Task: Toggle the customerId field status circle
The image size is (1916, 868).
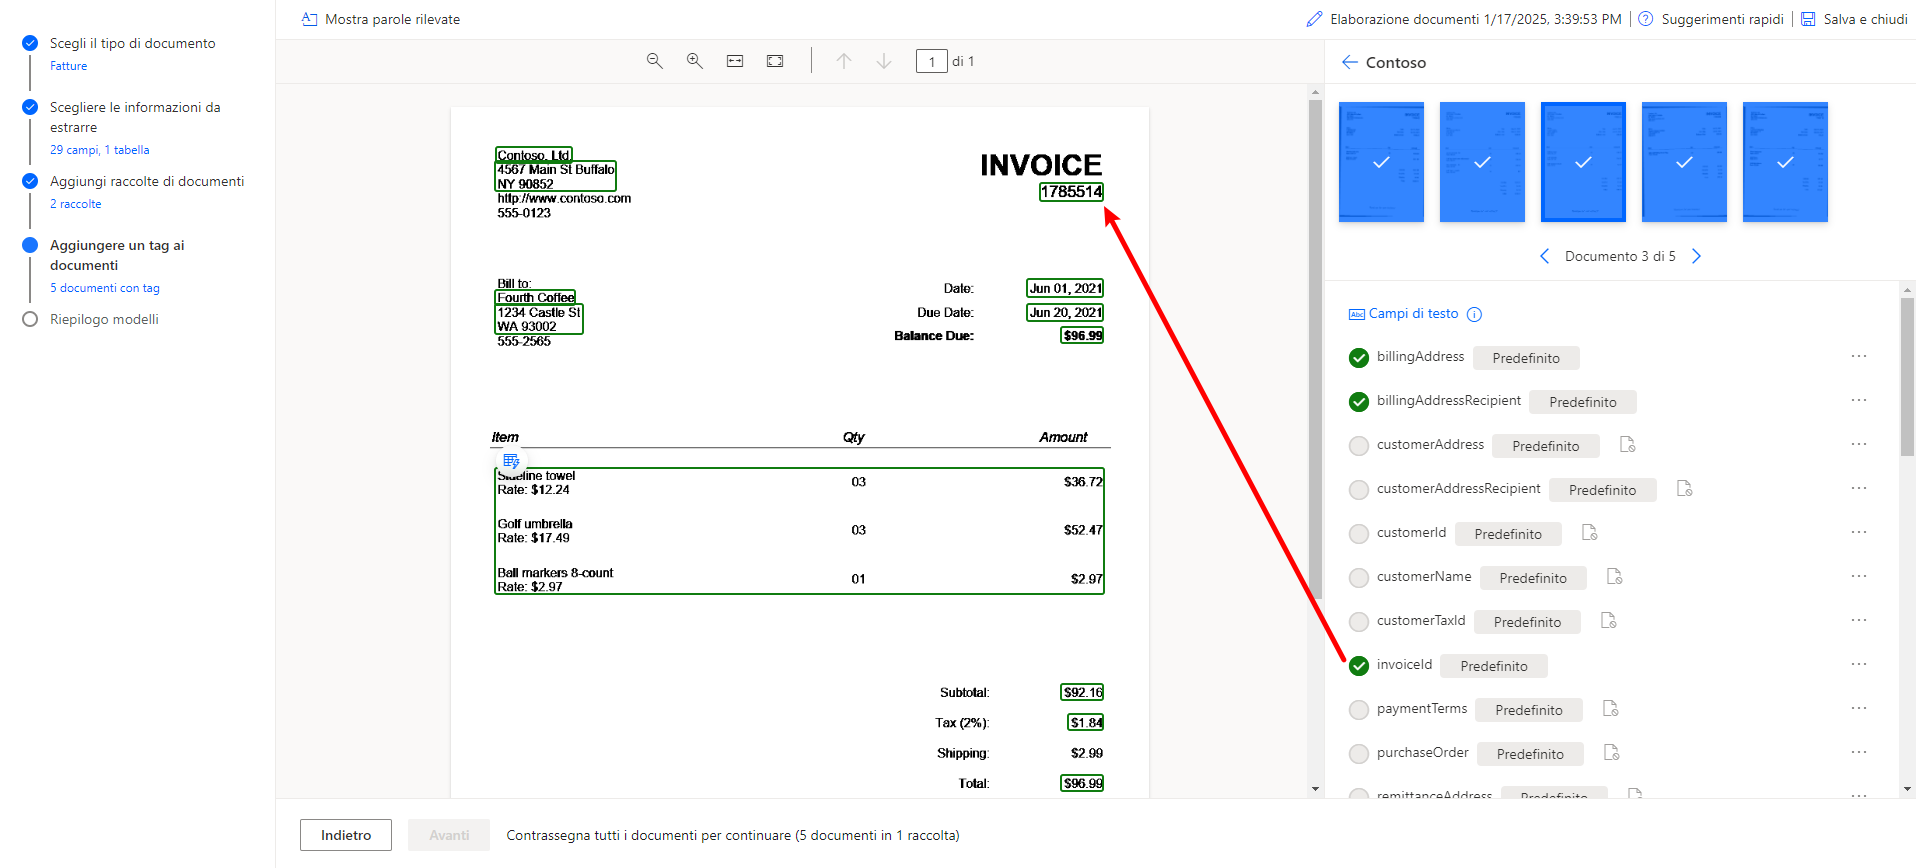Action: click(1358, 534)
